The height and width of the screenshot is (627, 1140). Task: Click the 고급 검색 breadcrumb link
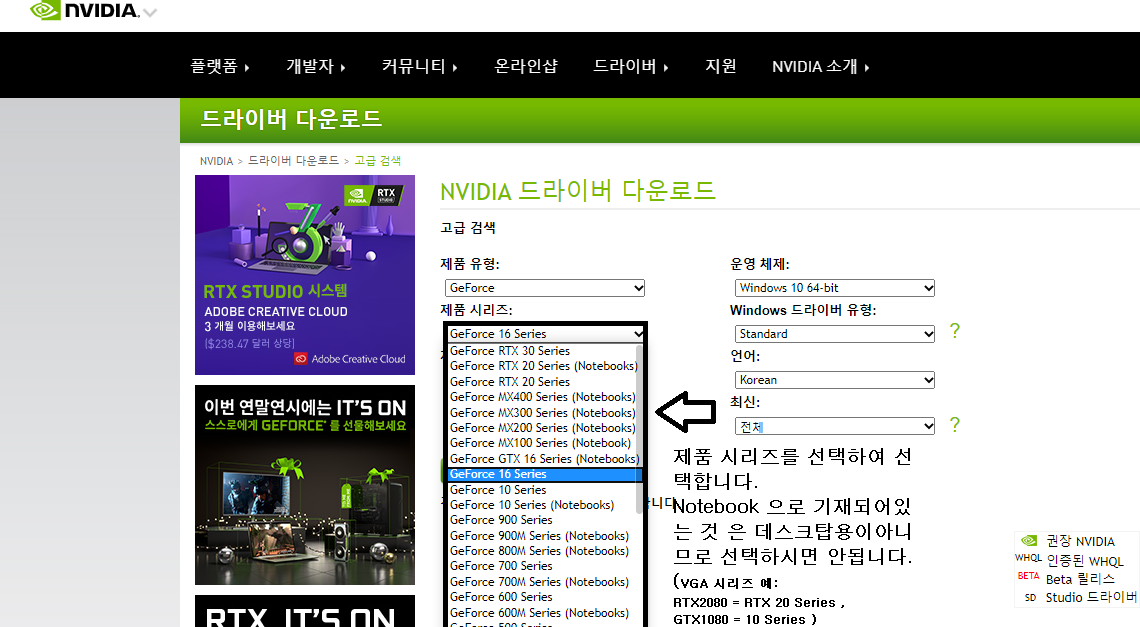point(377,160)
